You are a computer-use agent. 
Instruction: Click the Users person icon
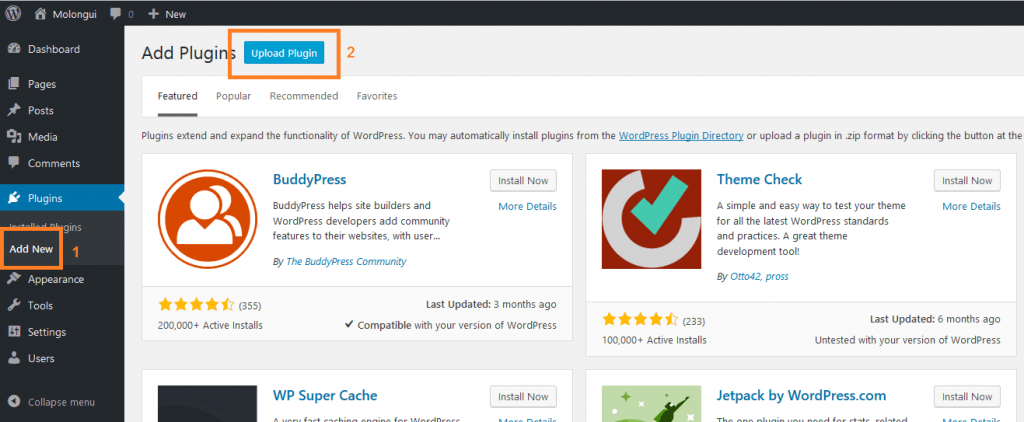coord(14,358)
